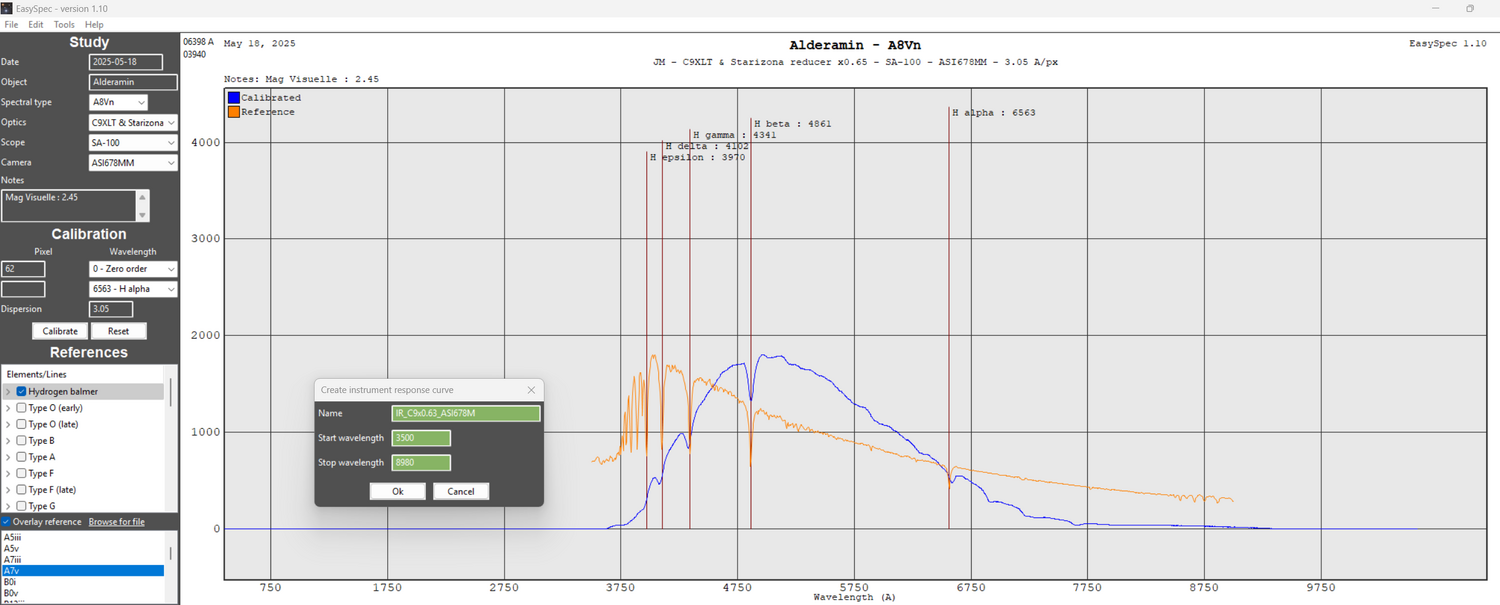Click the pixel field containing 62
The width and height of the screenshot is (1500, 605).
23,269
